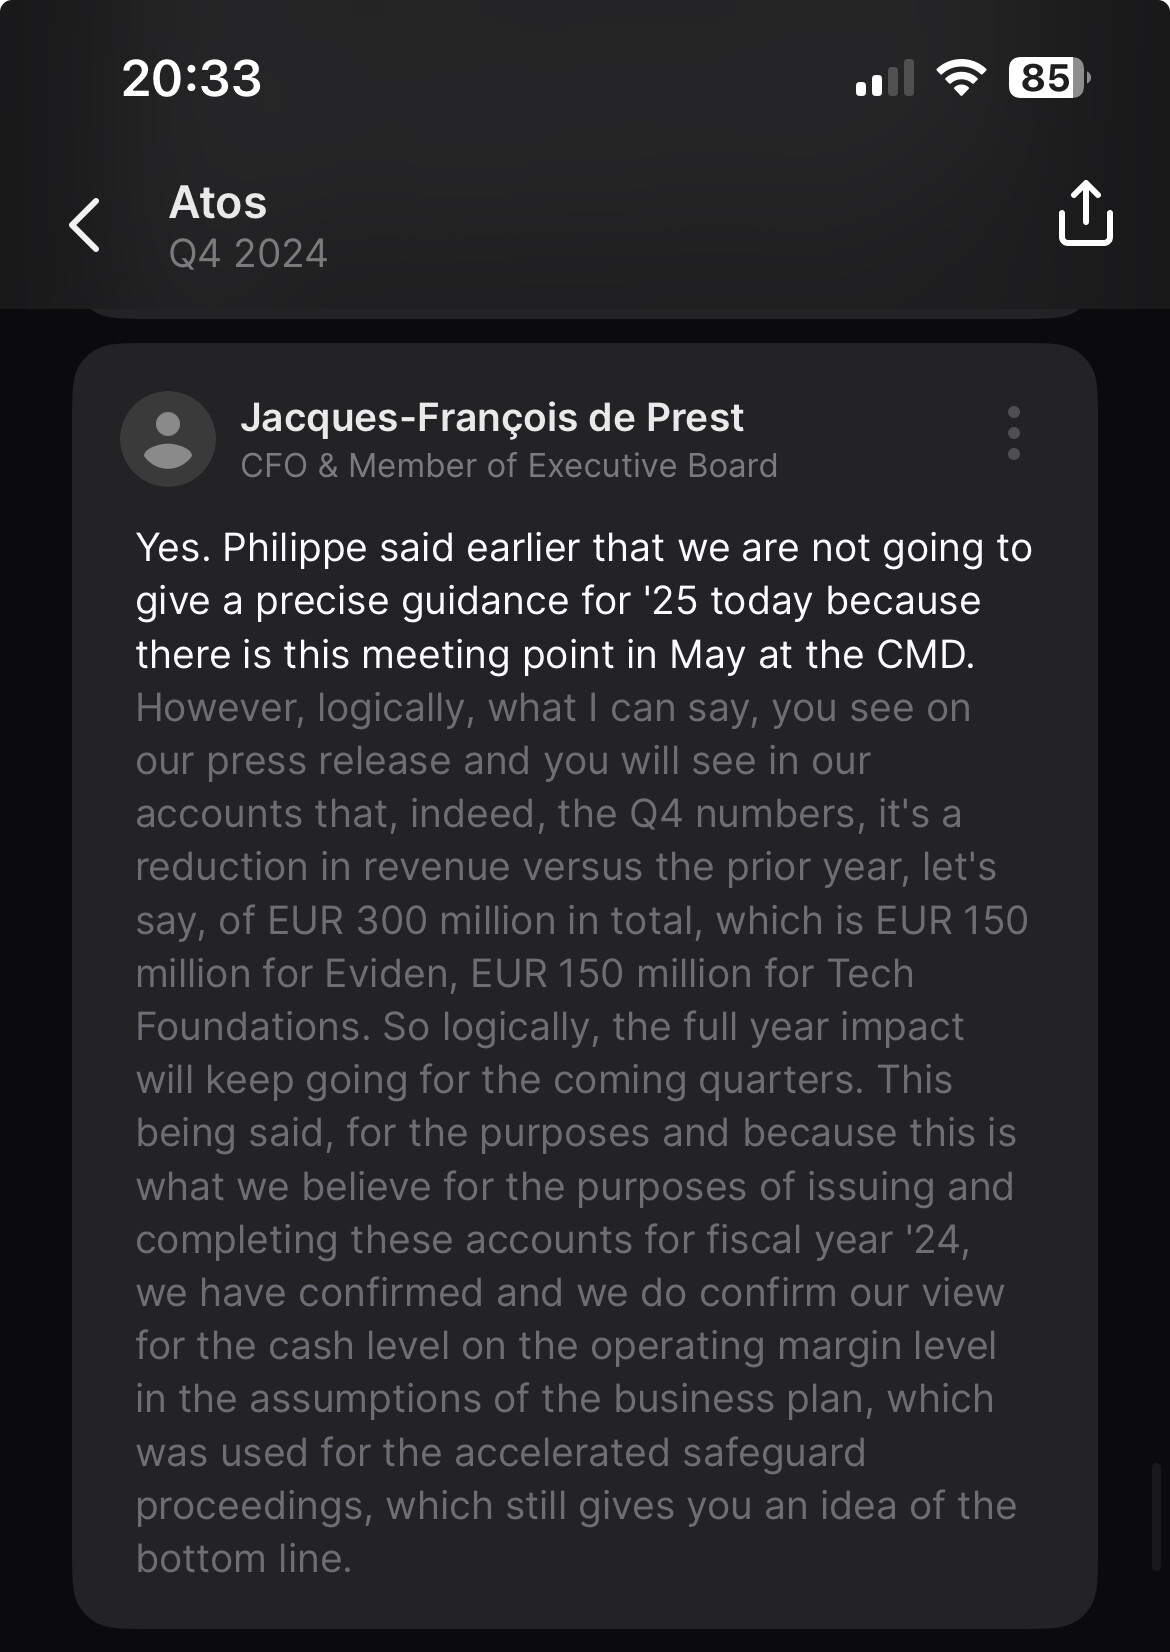Select the Q4 2024 subtitle

point(248,254)
